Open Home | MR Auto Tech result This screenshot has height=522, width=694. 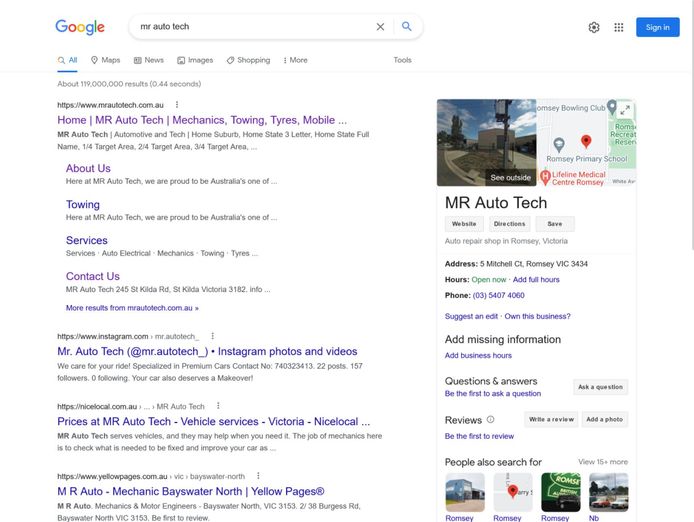202,120
